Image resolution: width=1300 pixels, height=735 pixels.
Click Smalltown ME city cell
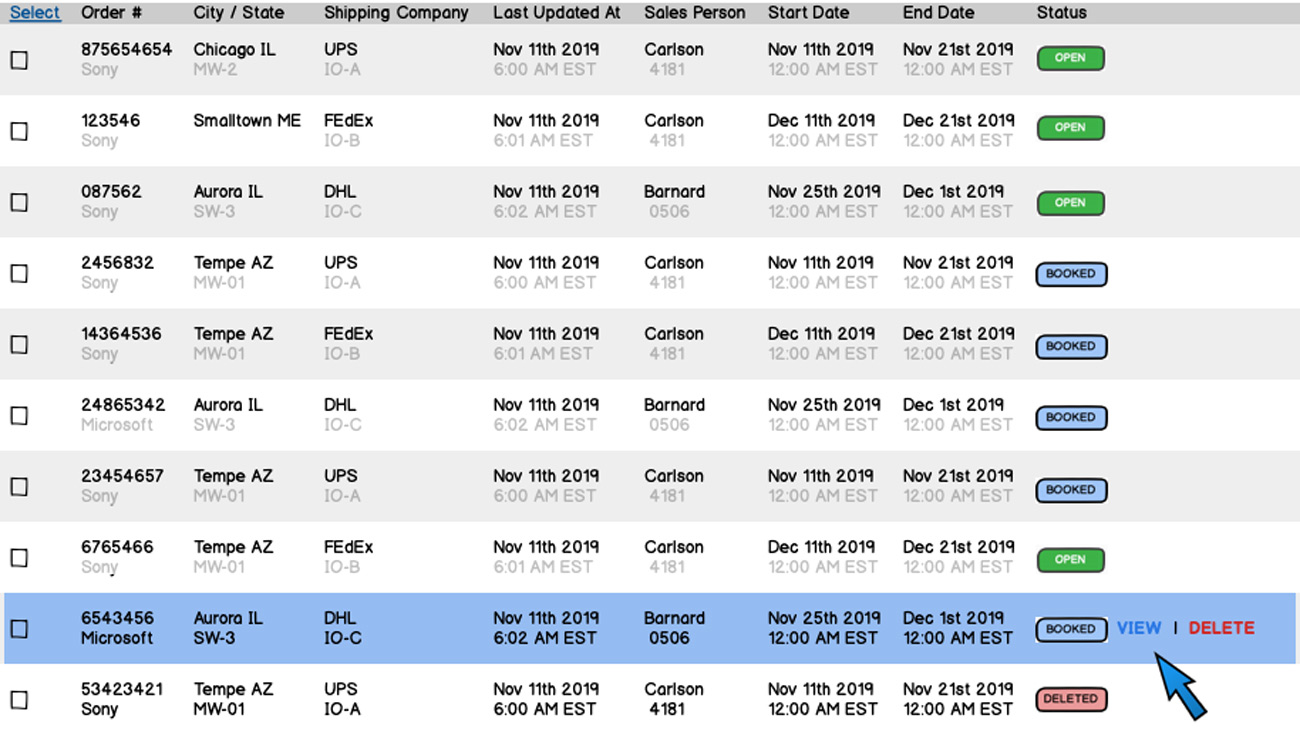pos(247,121)
